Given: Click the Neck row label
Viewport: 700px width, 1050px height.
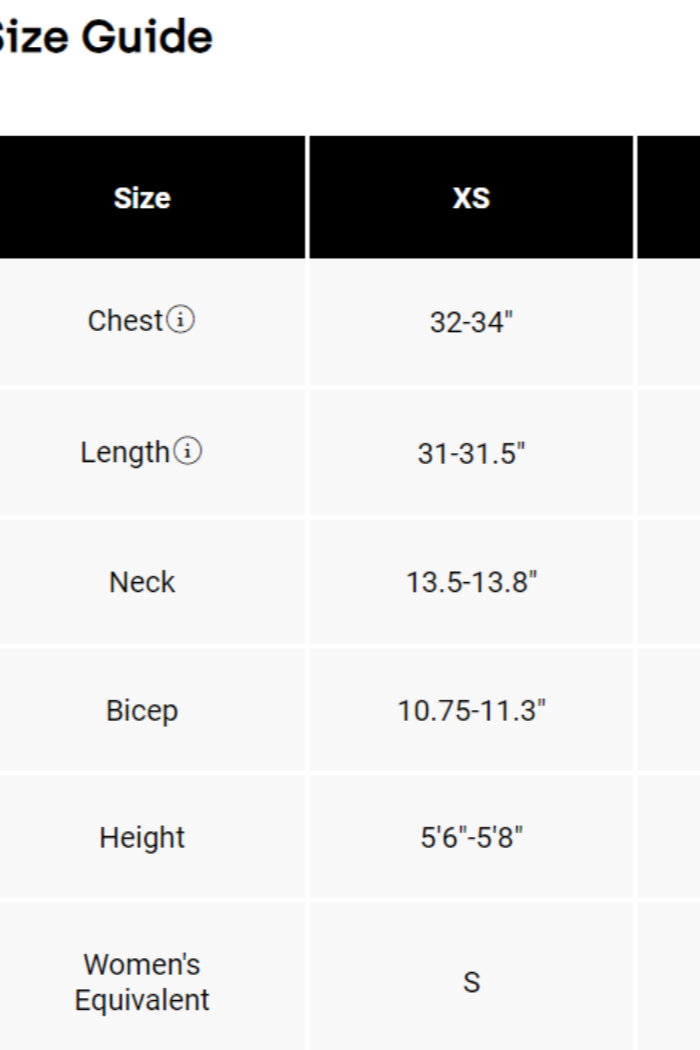Looking at the screenshot, I should click(x=142, y=582).
